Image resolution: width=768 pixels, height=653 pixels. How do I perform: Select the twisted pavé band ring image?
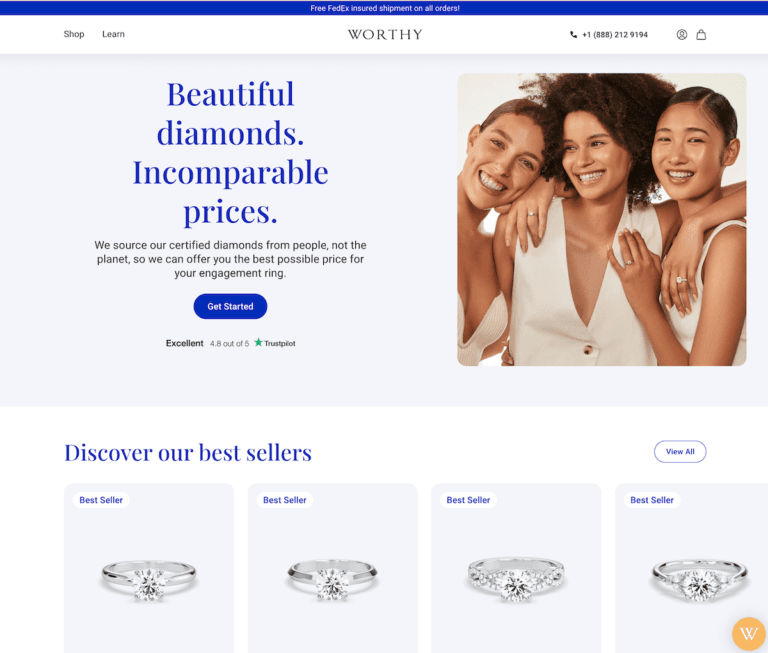click(515, 579)
